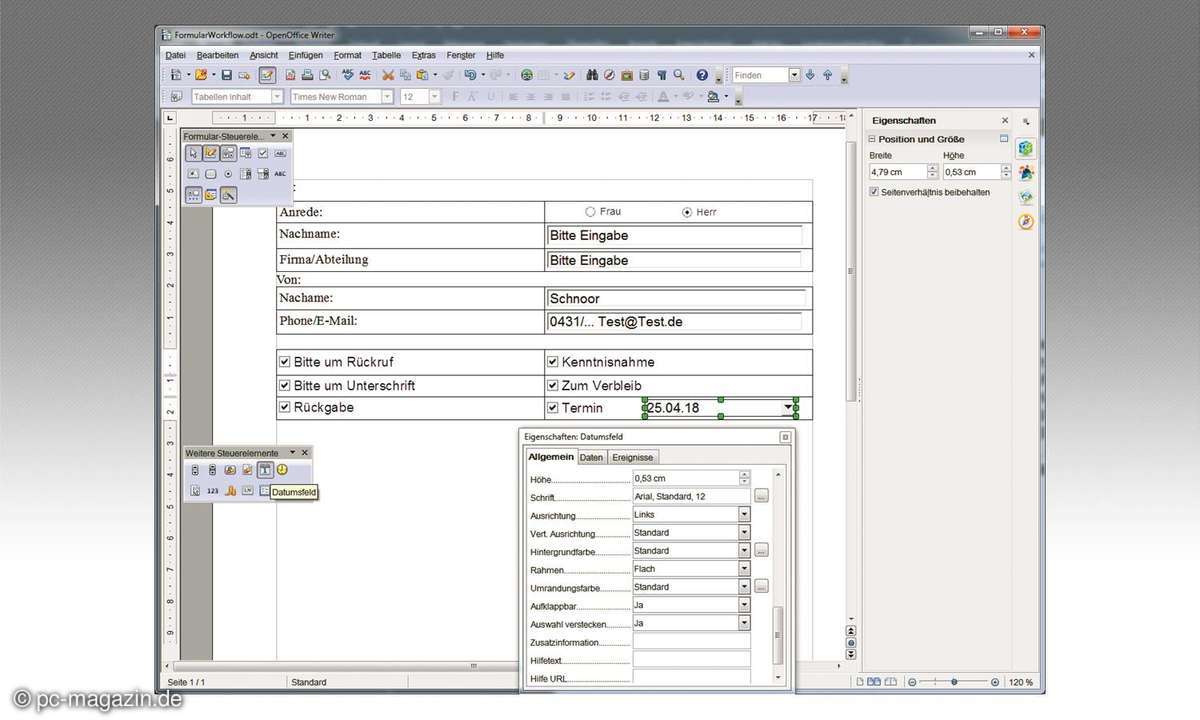
Task: Close the Weitere Steuerelemente toolbar
Action: click(x=306, y=453)
